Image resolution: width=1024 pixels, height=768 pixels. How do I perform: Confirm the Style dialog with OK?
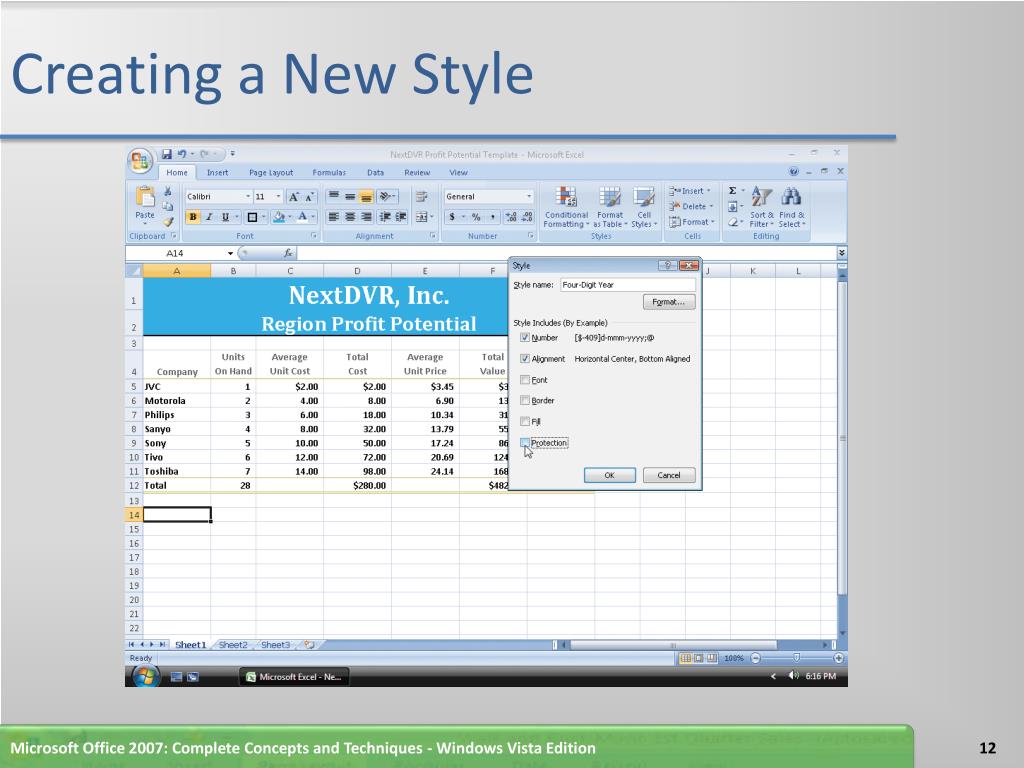click(609, 475)
